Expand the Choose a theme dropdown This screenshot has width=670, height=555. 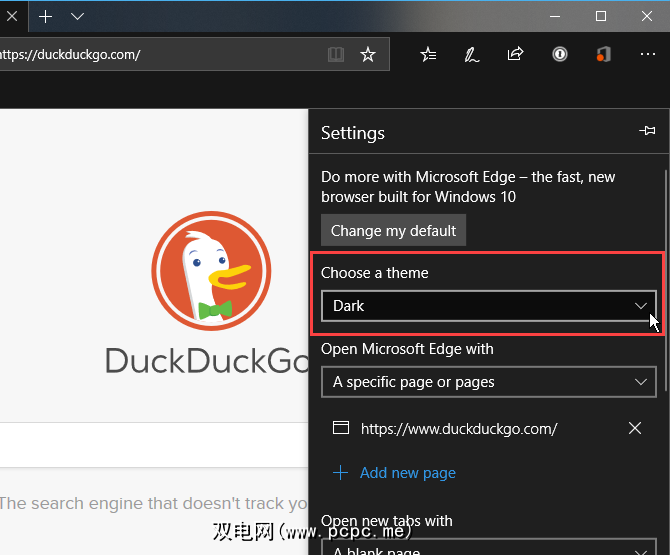(488, 306)
